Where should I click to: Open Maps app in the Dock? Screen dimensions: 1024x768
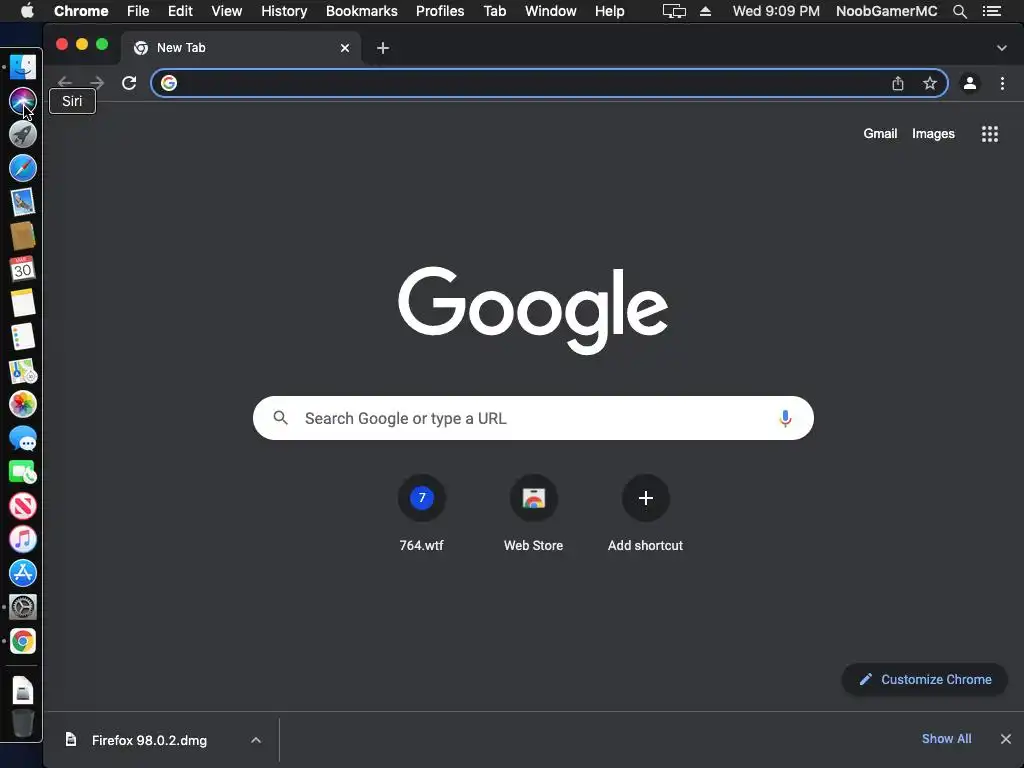coord(23,370)
